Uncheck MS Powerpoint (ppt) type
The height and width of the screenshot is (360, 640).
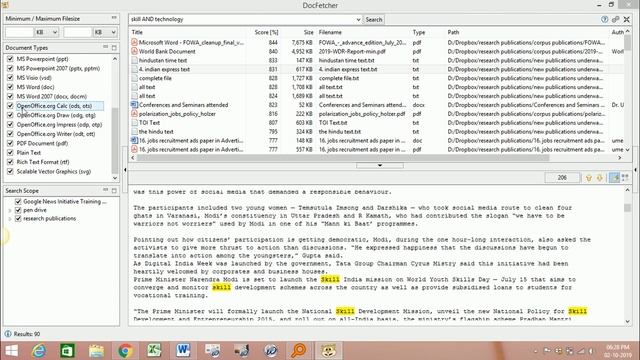coord(10,59)
